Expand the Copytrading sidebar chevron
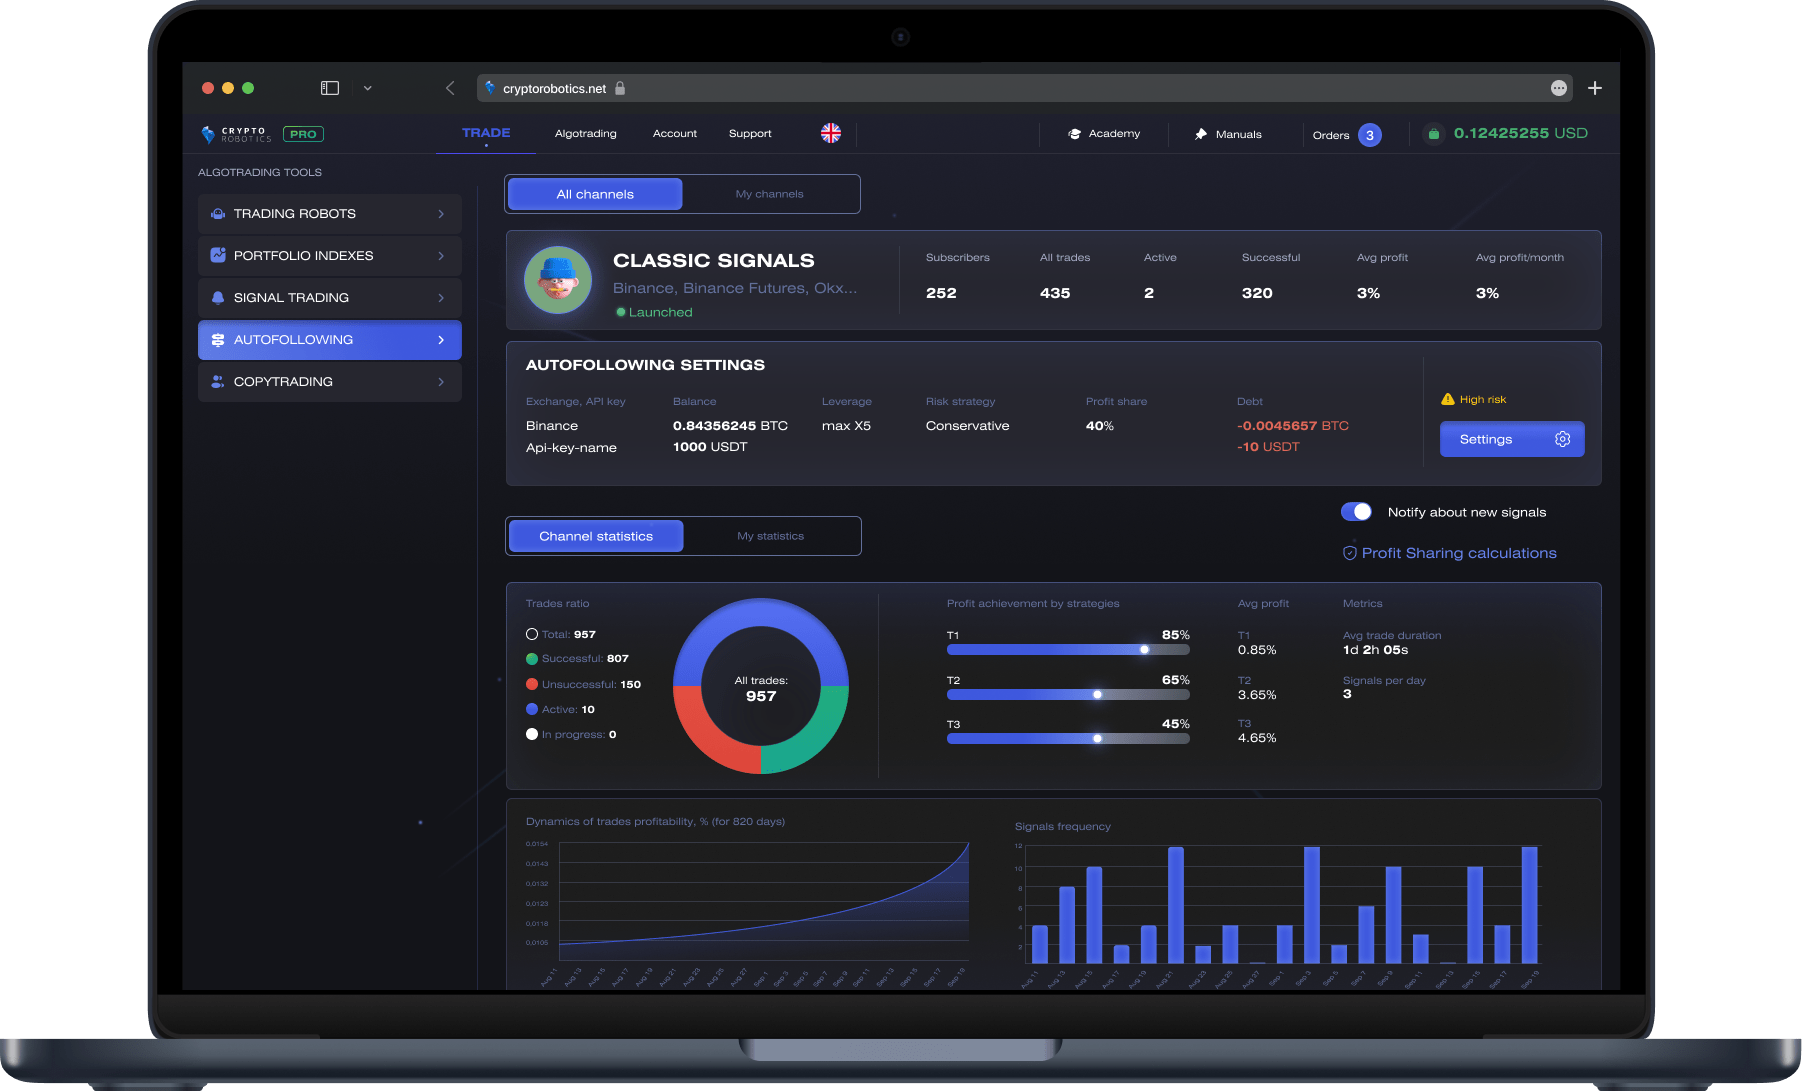Viewport: 1802px width, 1091px height. 441,382
